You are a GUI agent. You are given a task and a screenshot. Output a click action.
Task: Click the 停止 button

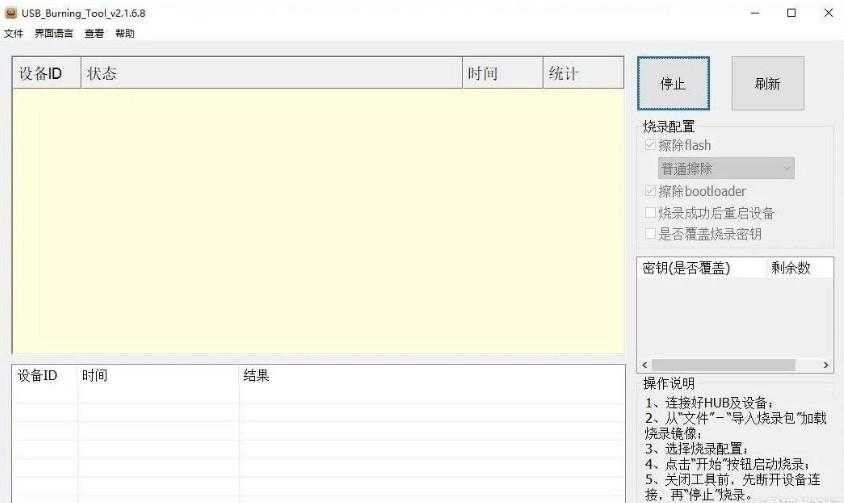(673, 84)
